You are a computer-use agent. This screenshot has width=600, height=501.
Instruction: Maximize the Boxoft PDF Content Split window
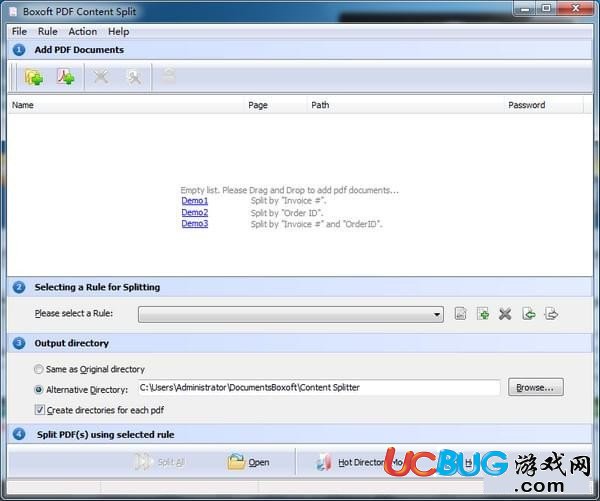pyautogui.click(x=546, y=8)
